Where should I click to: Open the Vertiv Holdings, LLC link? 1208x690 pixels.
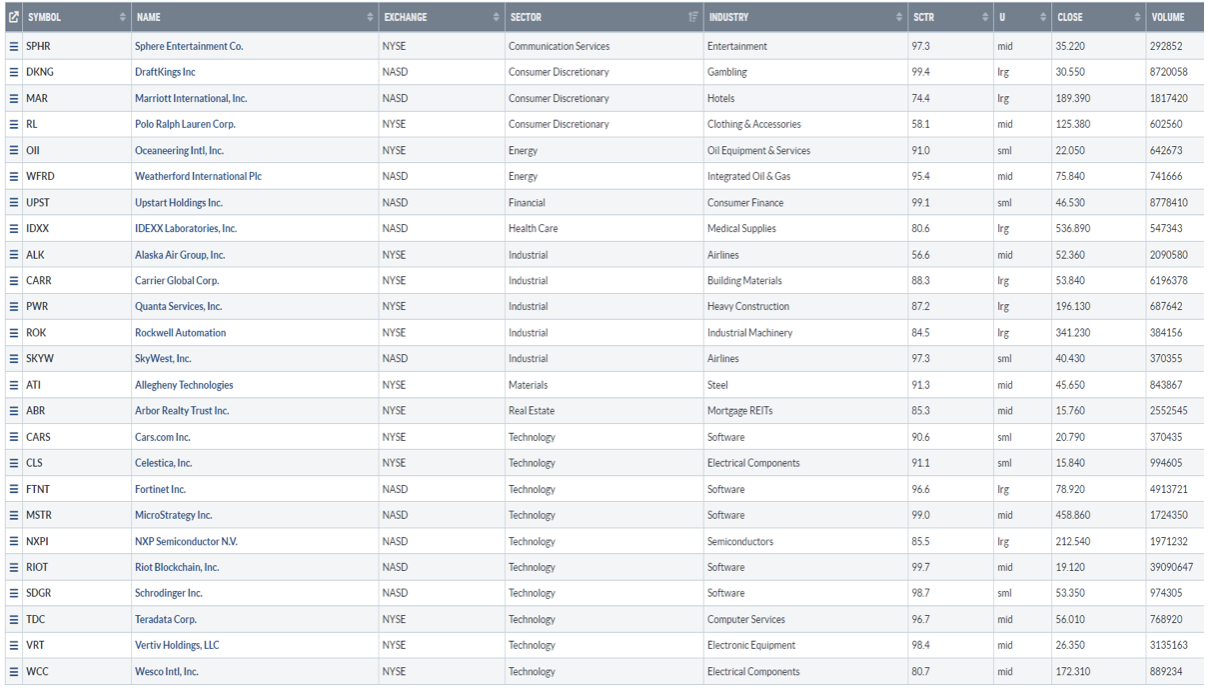pos(177,645)
